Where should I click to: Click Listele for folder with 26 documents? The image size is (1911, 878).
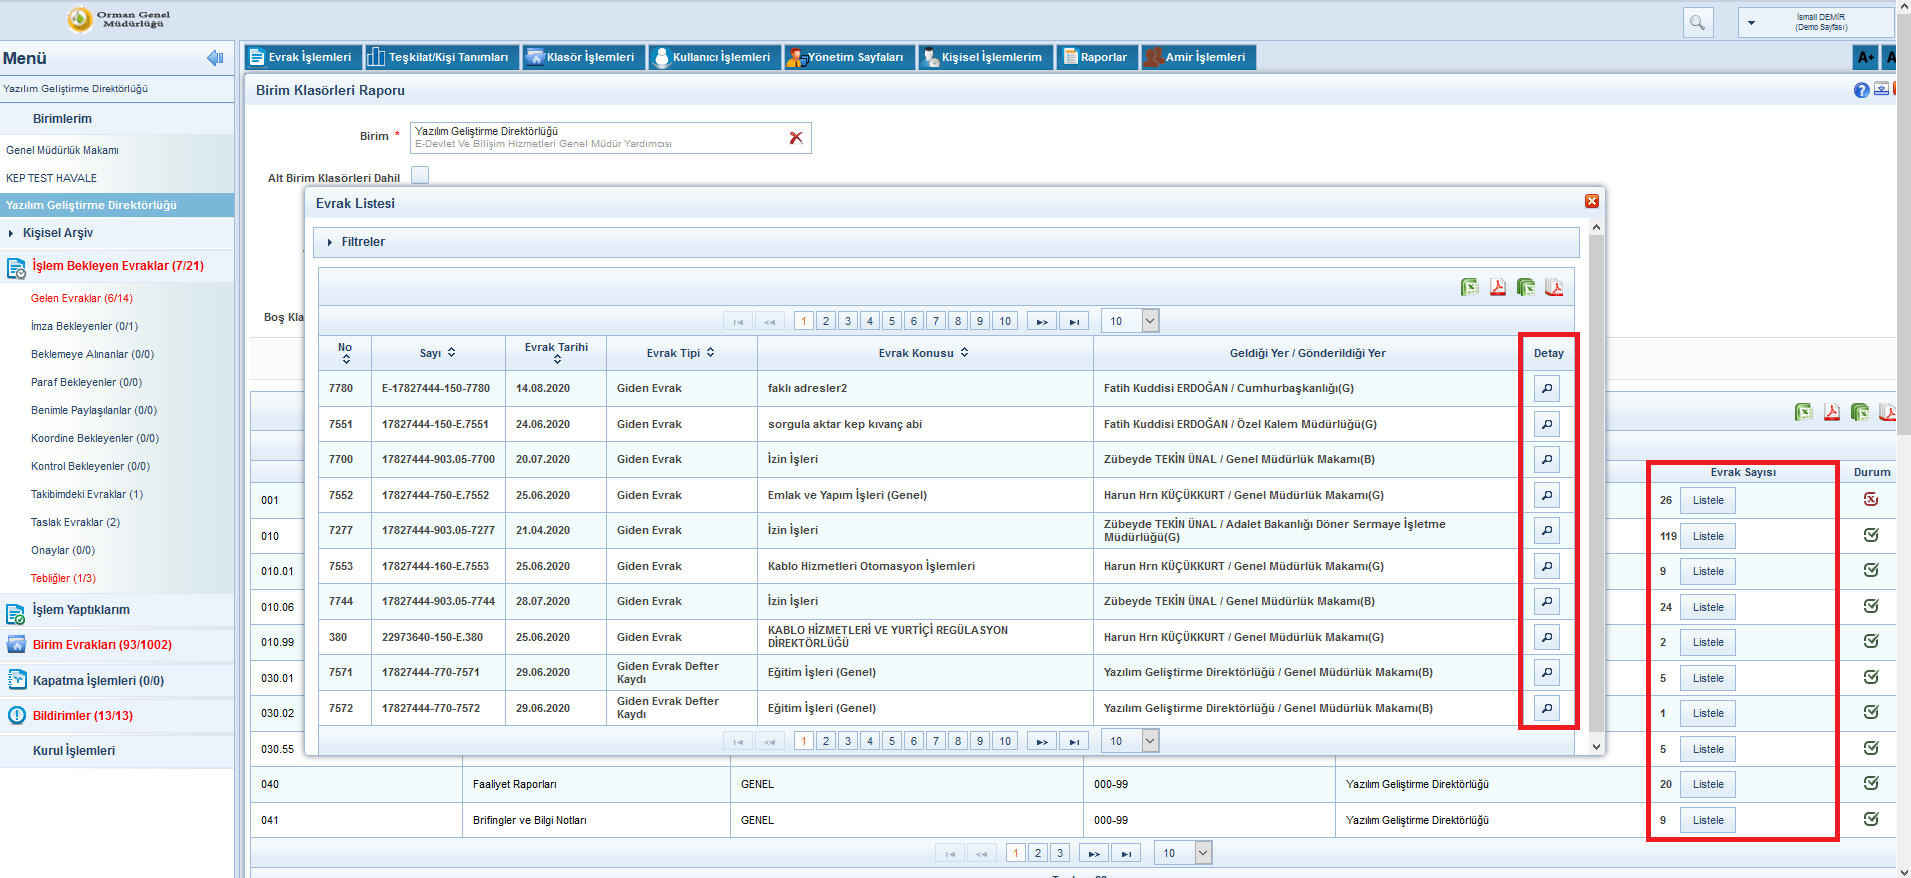tap(1707, 500)
